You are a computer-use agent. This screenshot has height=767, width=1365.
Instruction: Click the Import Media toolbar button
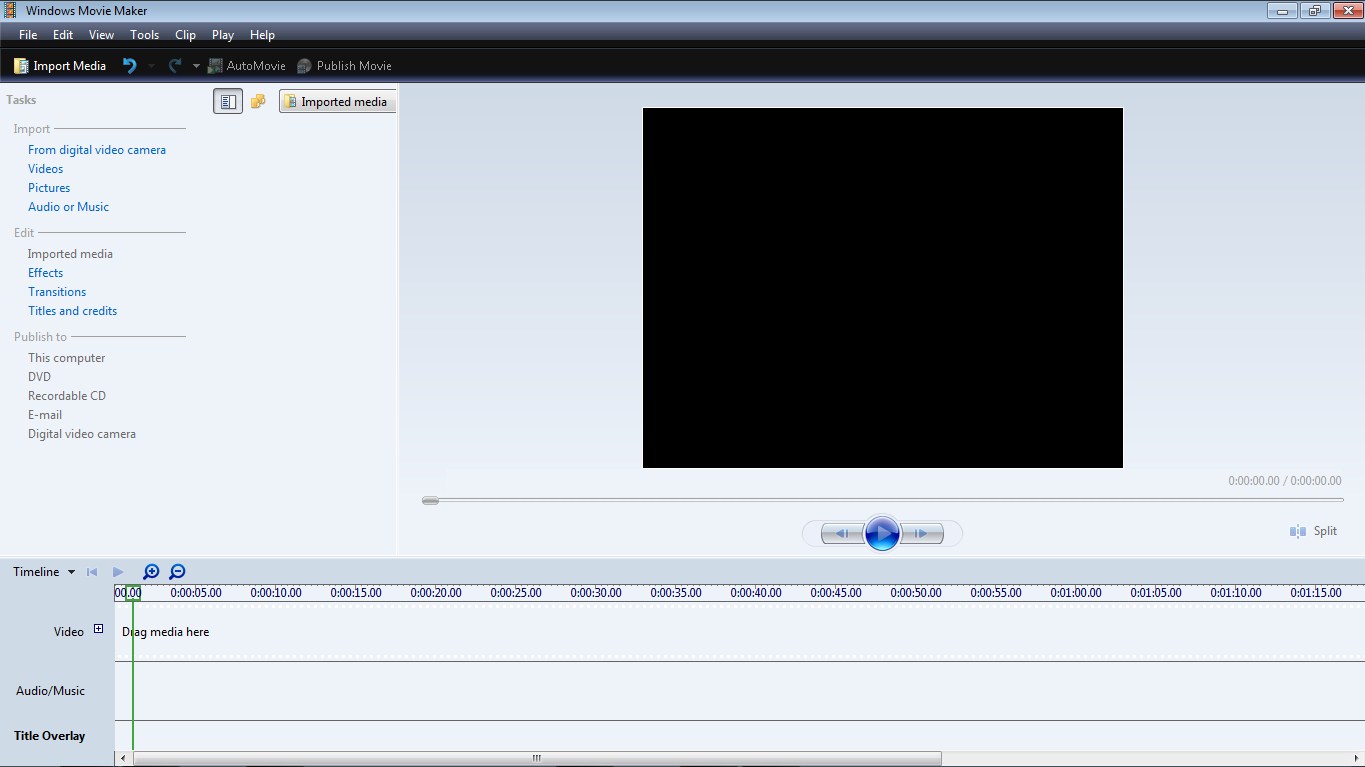(60, 66)
